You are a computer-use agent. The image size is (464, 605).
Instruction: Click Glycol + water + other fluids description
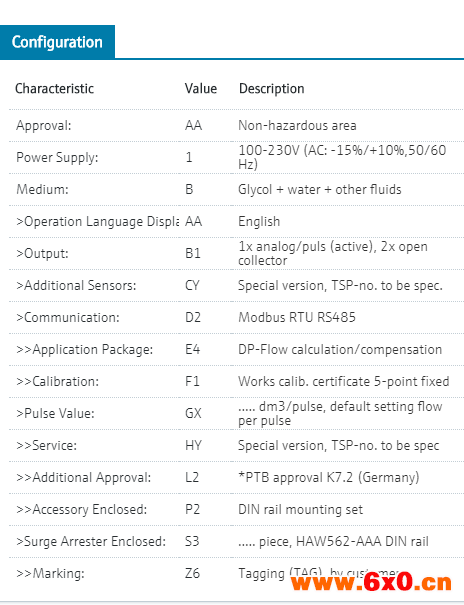tap(319, 189)
